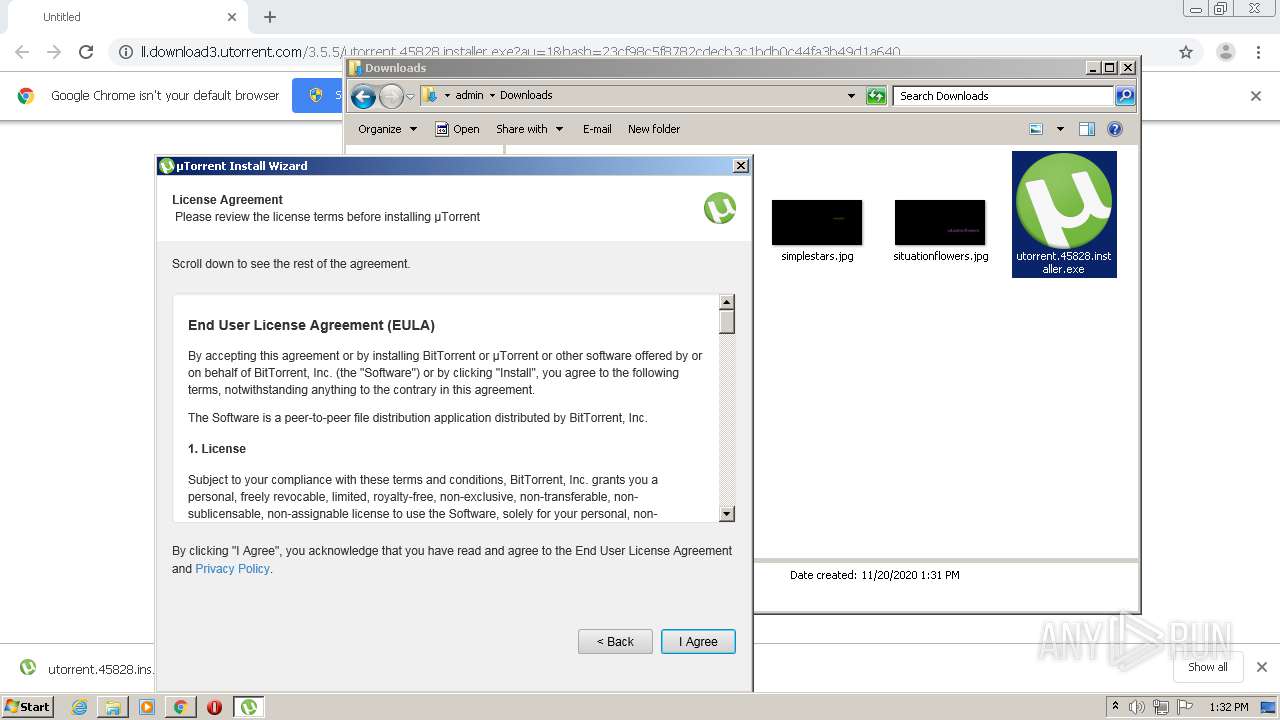Click the Opera icon in taskbar

pyautogui.click(x=214, y=707)
